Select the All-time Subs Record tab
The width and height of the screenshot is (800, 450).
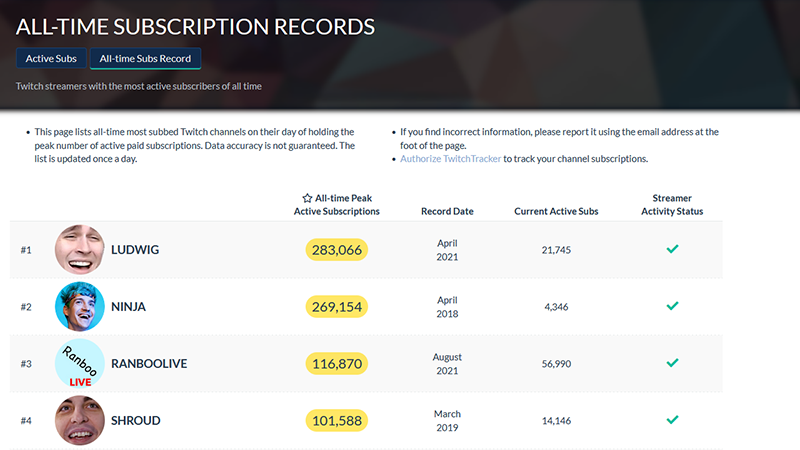click(x=145, y=59)
